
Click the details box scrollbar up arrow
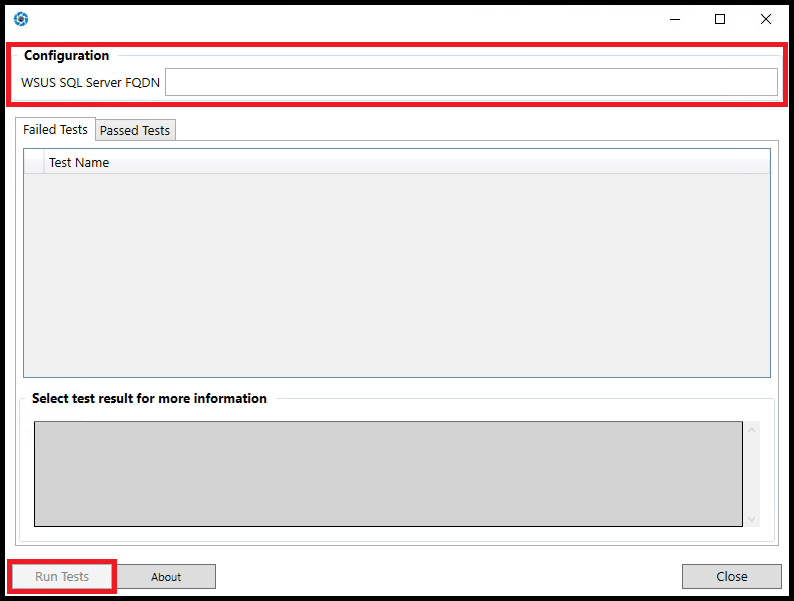[x=752, y=429]
